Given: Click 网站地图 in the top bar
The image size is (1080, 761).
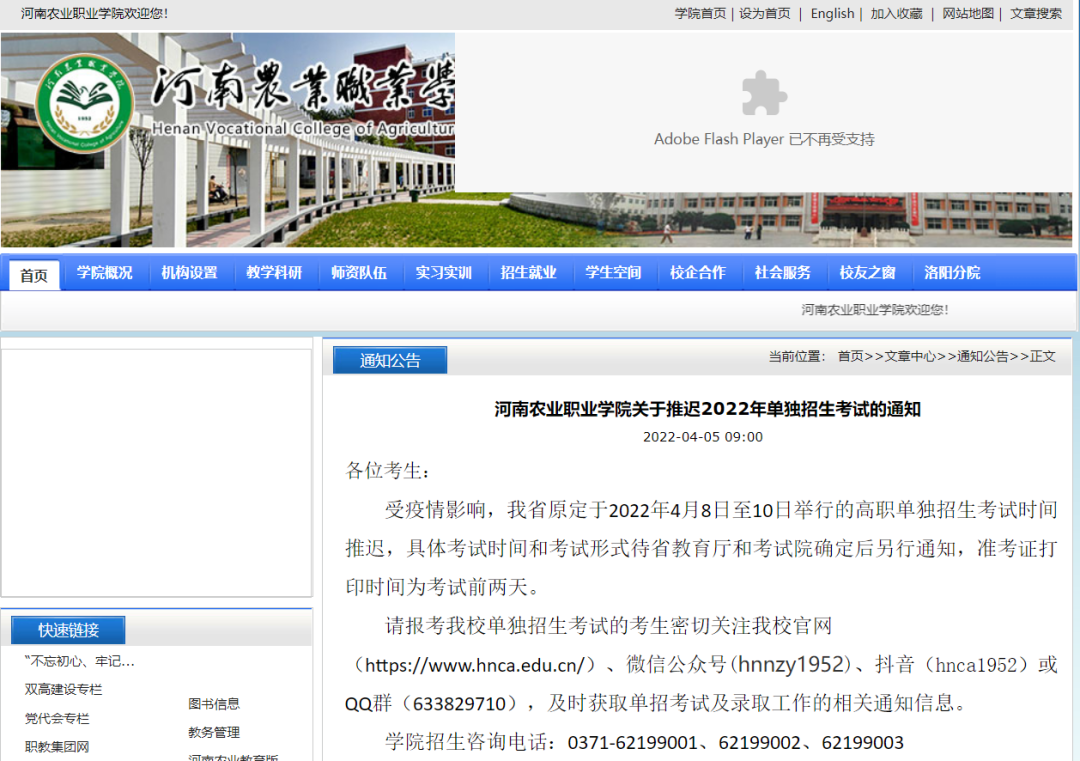Looking at the screenshot, I should point(967,13).
